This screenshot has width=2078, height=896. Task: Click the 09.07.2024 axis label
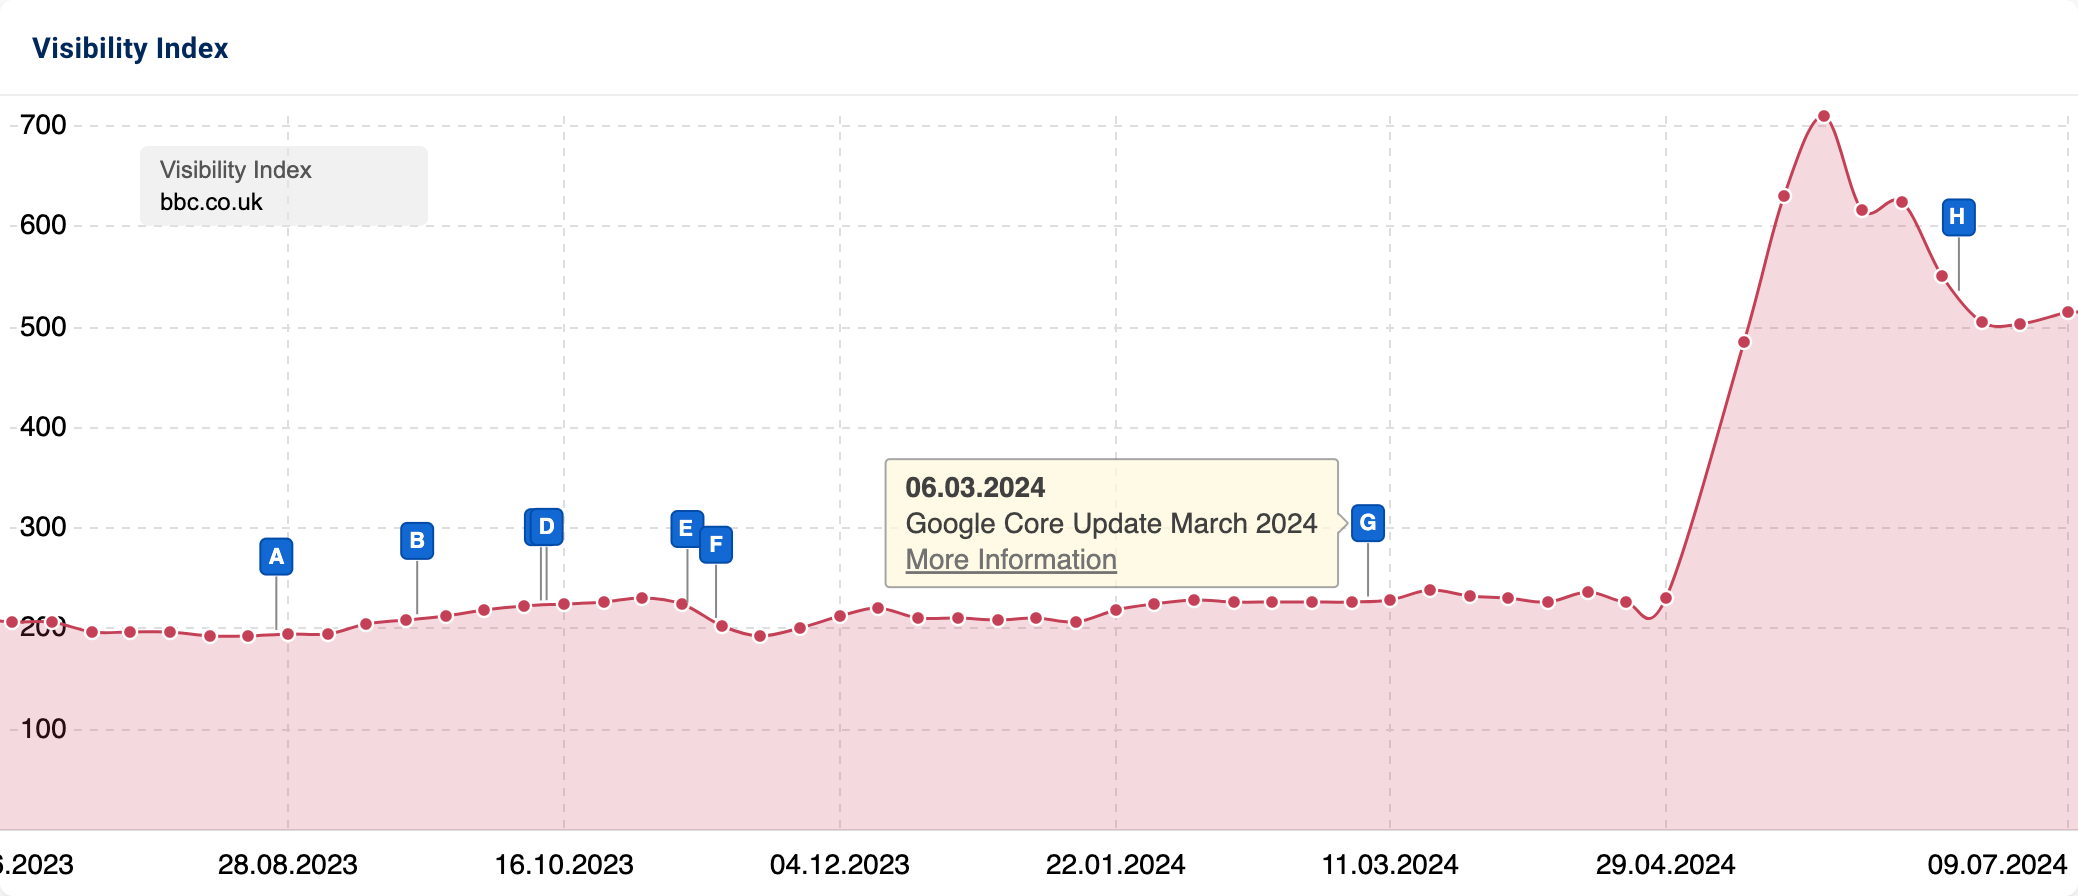point(1997,865)
